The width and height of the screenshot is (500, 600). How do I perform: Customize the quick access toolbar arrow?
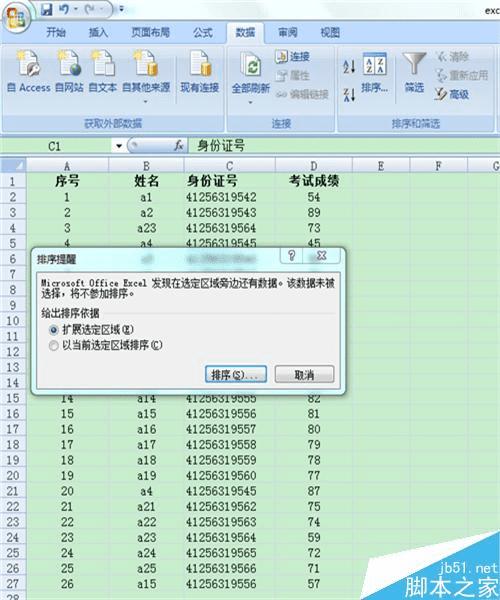point(121,9)
